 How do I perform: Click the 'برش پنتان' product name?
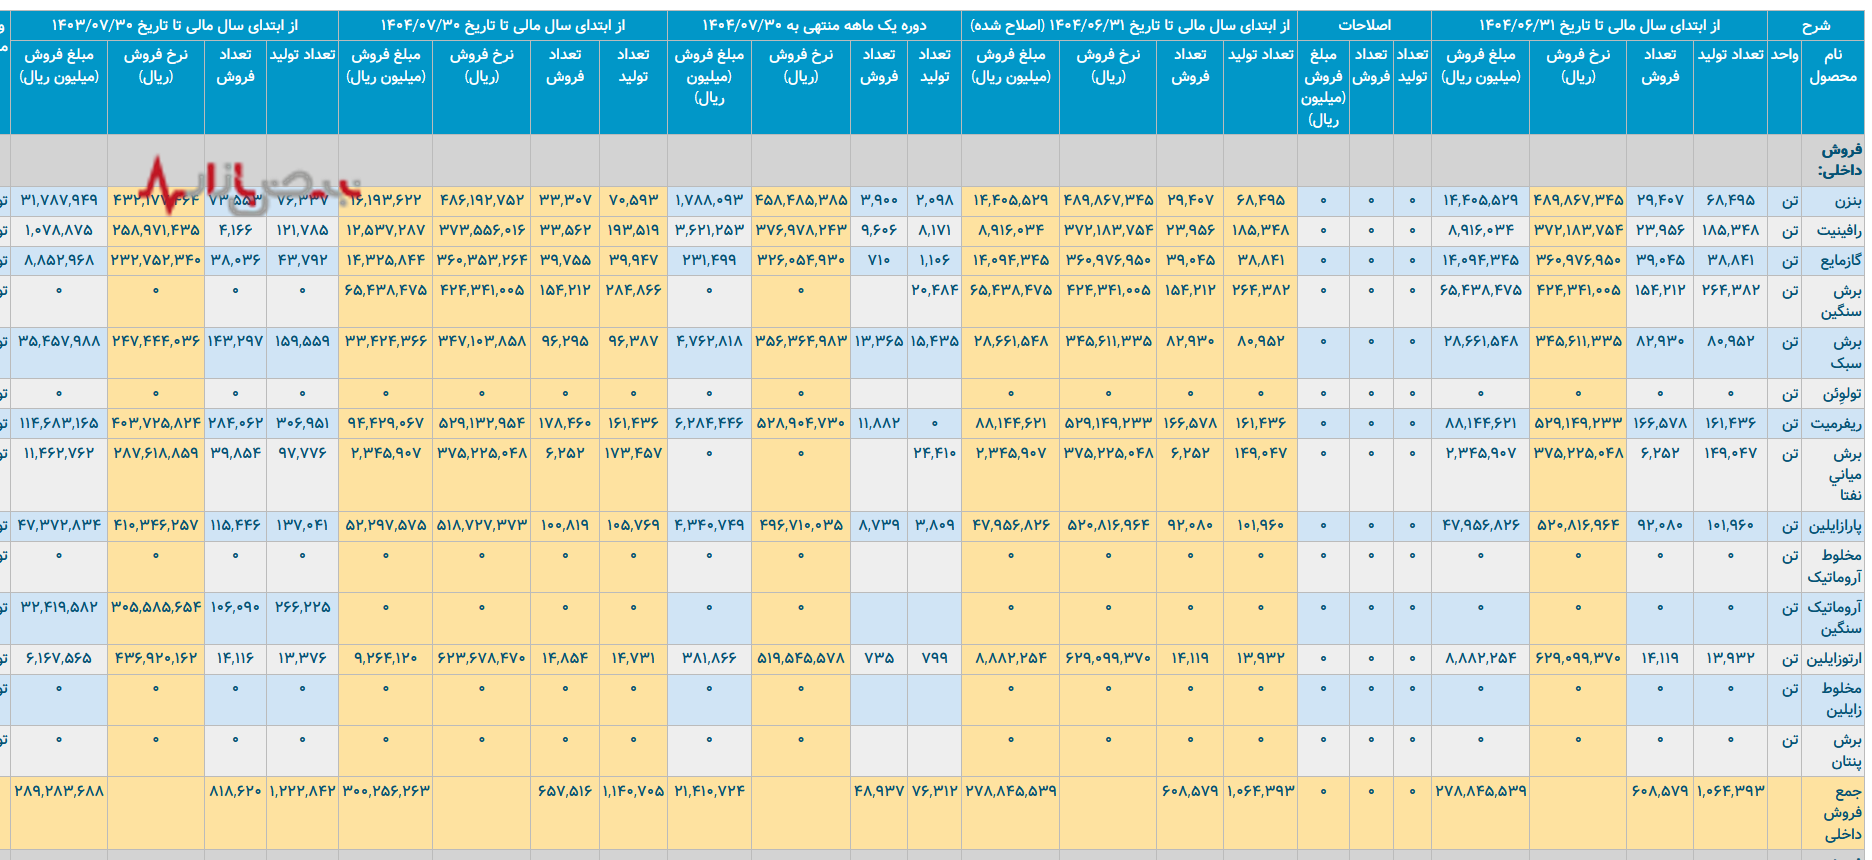click(1842, 751)
